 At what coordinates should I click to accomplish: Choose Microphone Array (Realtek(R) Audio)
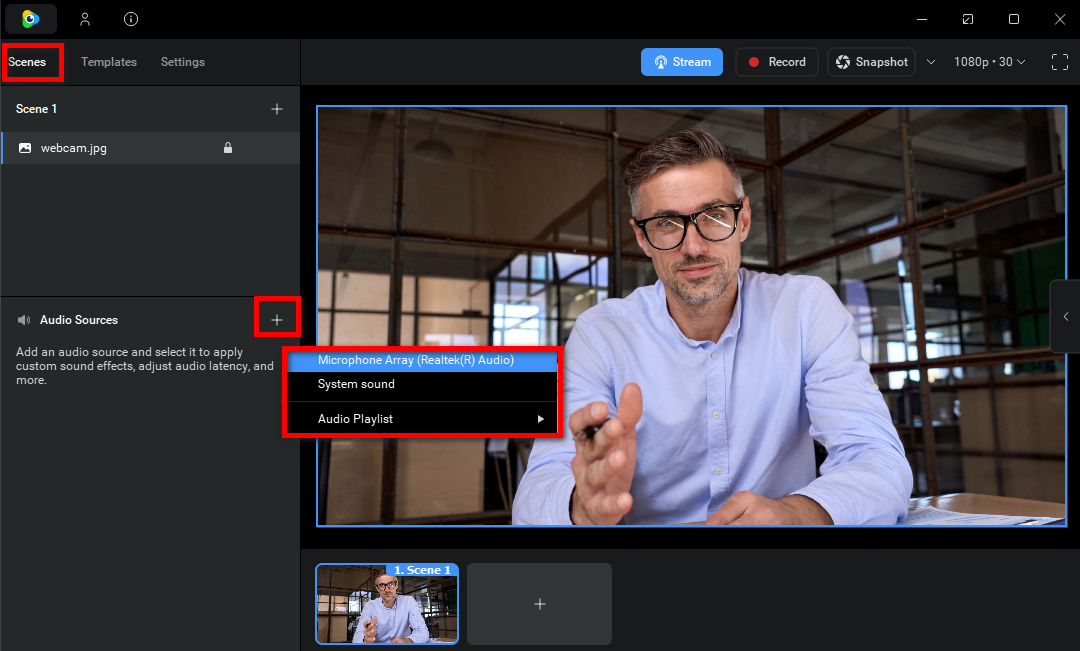[416, 360]
